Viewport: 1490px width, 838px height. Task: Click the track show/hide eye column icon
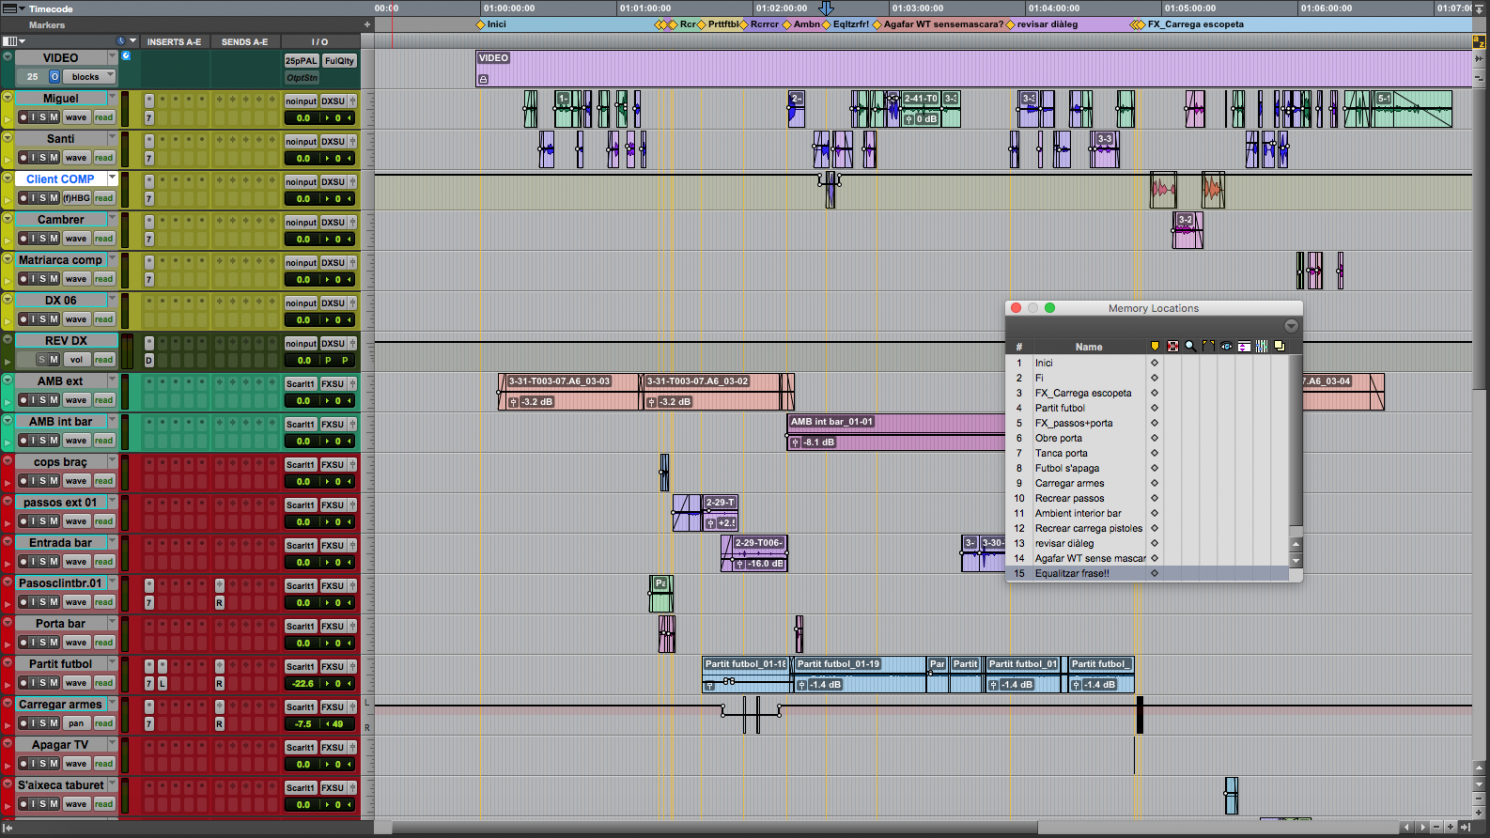pos(1226,346)
